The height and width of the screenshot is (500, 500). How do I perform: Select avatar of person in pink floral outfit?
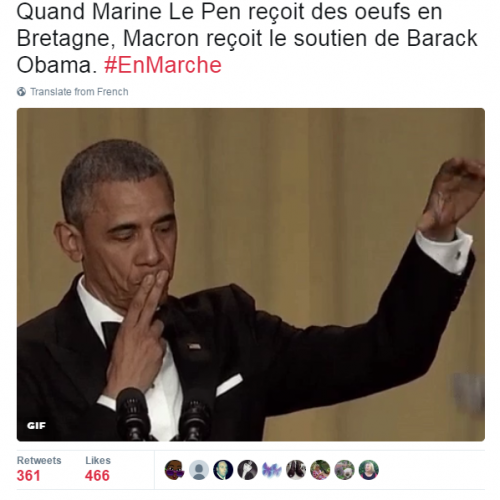[x=320, y=470]
